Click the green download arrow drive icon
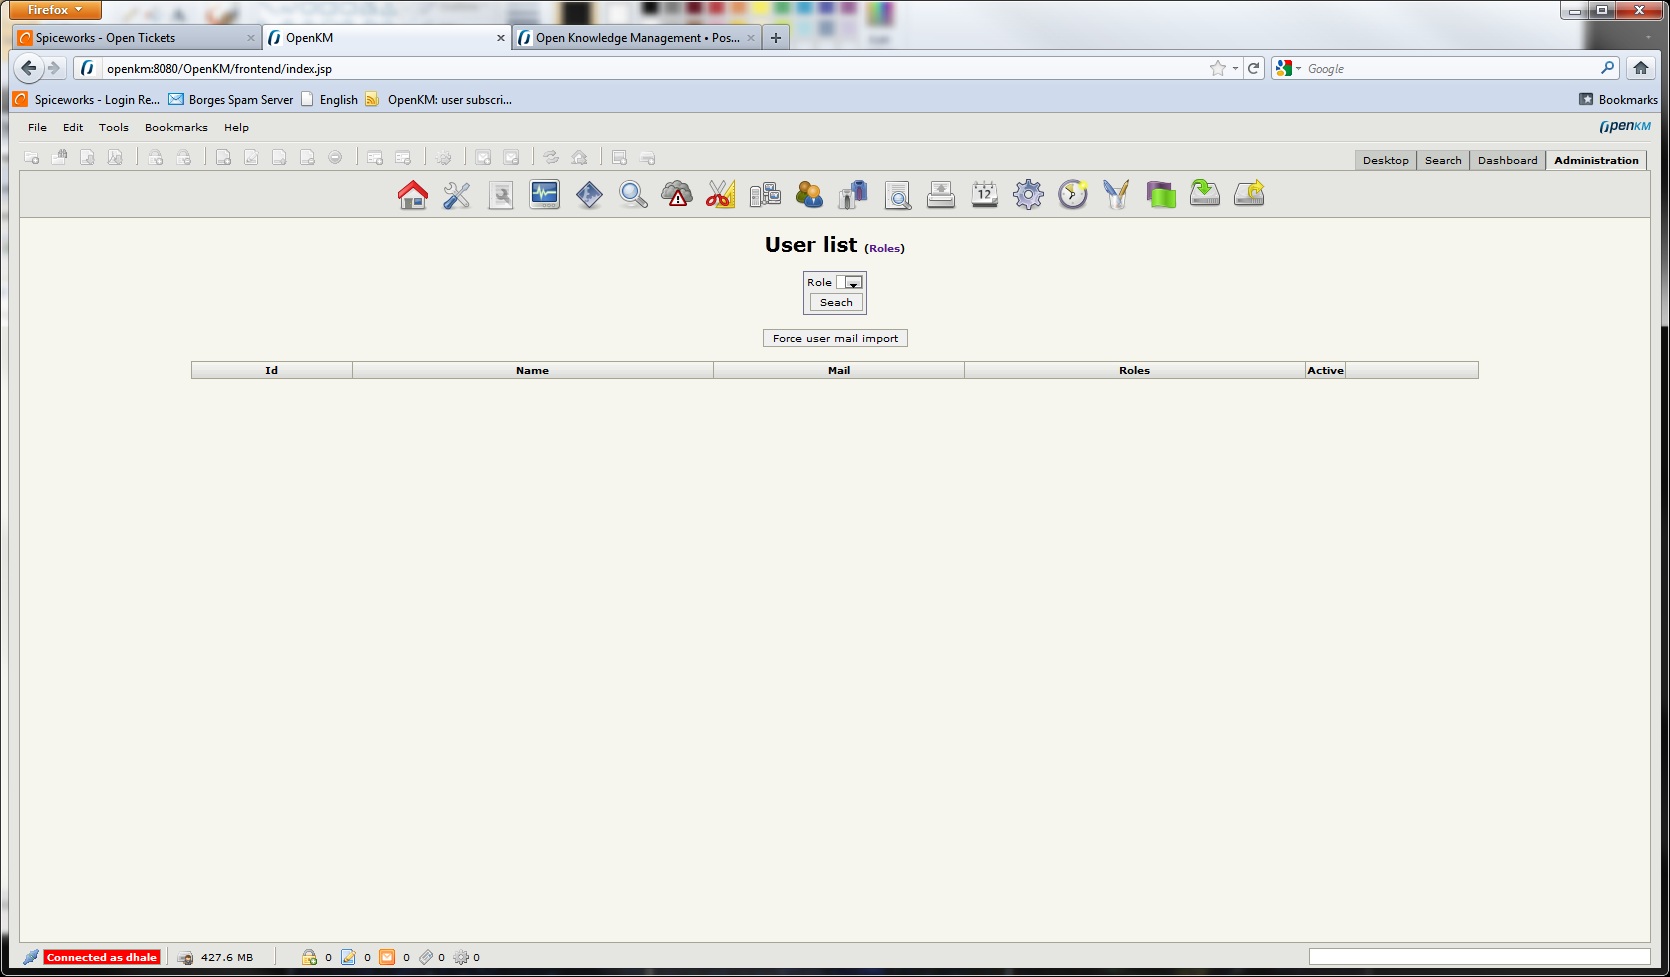The width and height of the screenshot is (1670, 977). (x=1205, y=194)
